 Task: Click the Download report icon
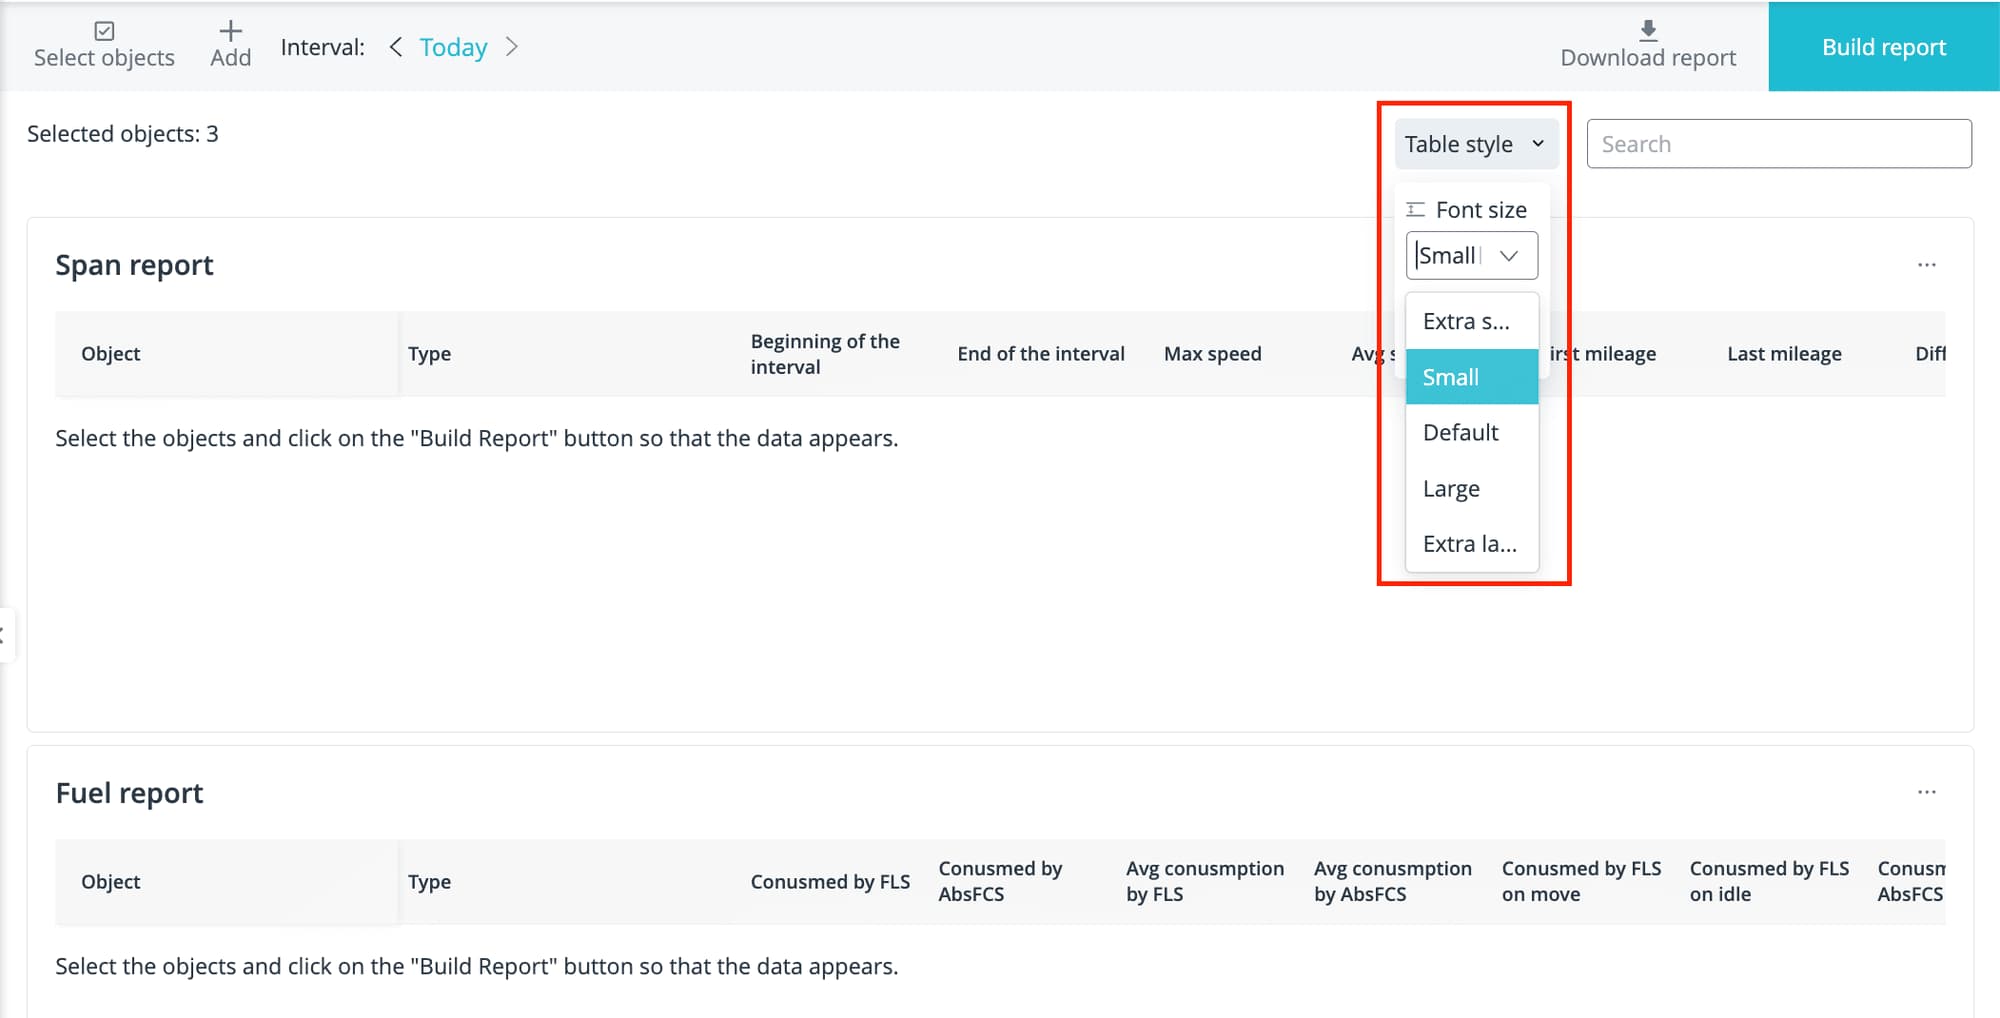pyautogui.click(x=1648, y=30)
